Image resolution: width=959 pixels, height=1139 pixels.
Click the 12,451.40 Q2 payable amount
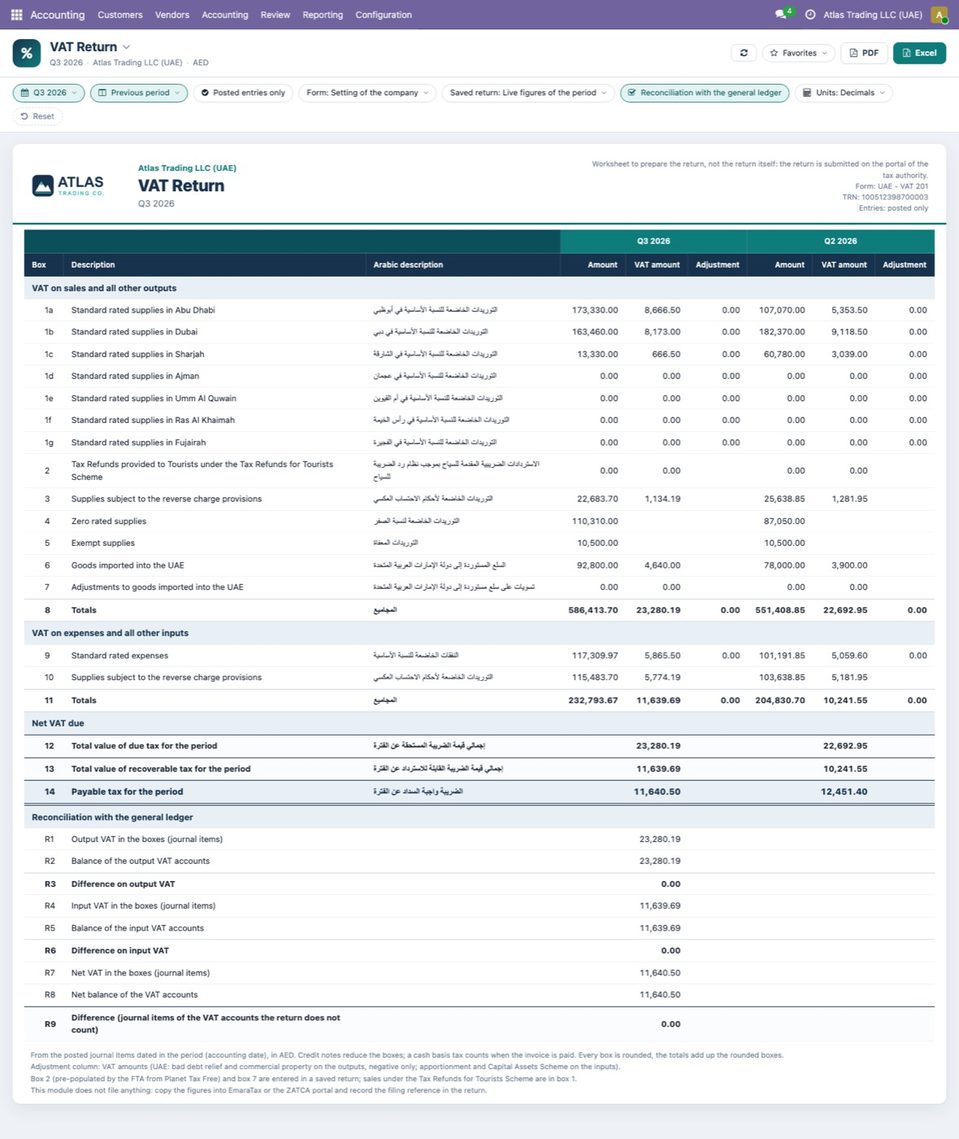point(843,792)
